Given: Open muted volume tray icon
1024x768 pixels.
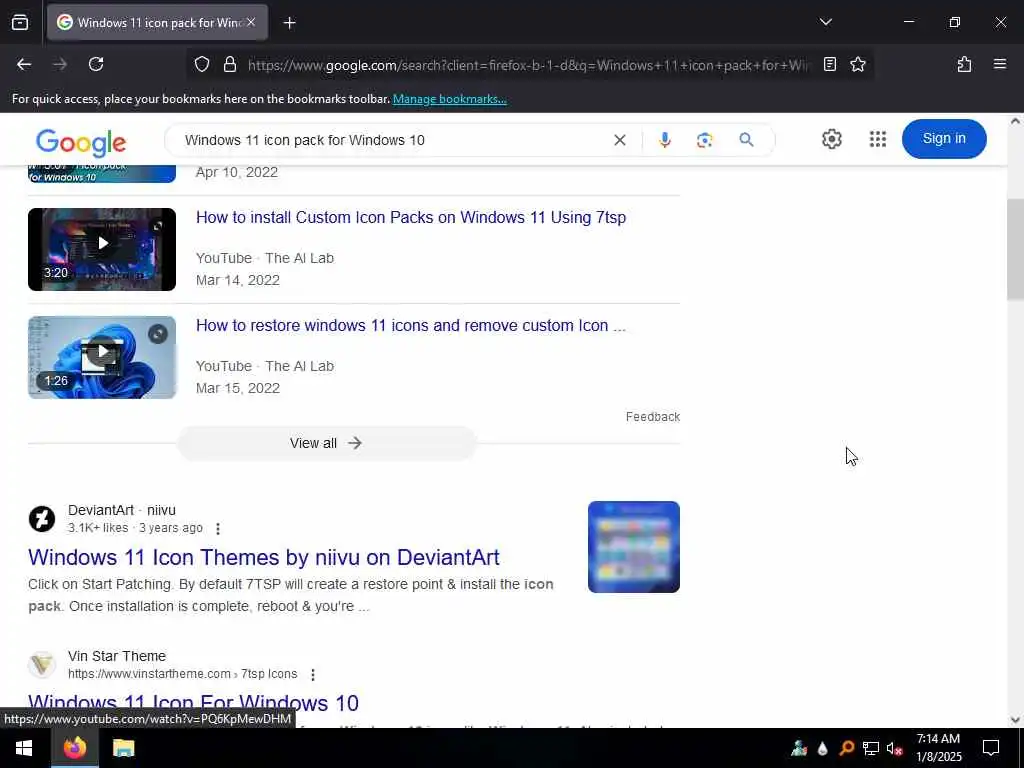Looking at the screenshot, I should click(894, 748).
